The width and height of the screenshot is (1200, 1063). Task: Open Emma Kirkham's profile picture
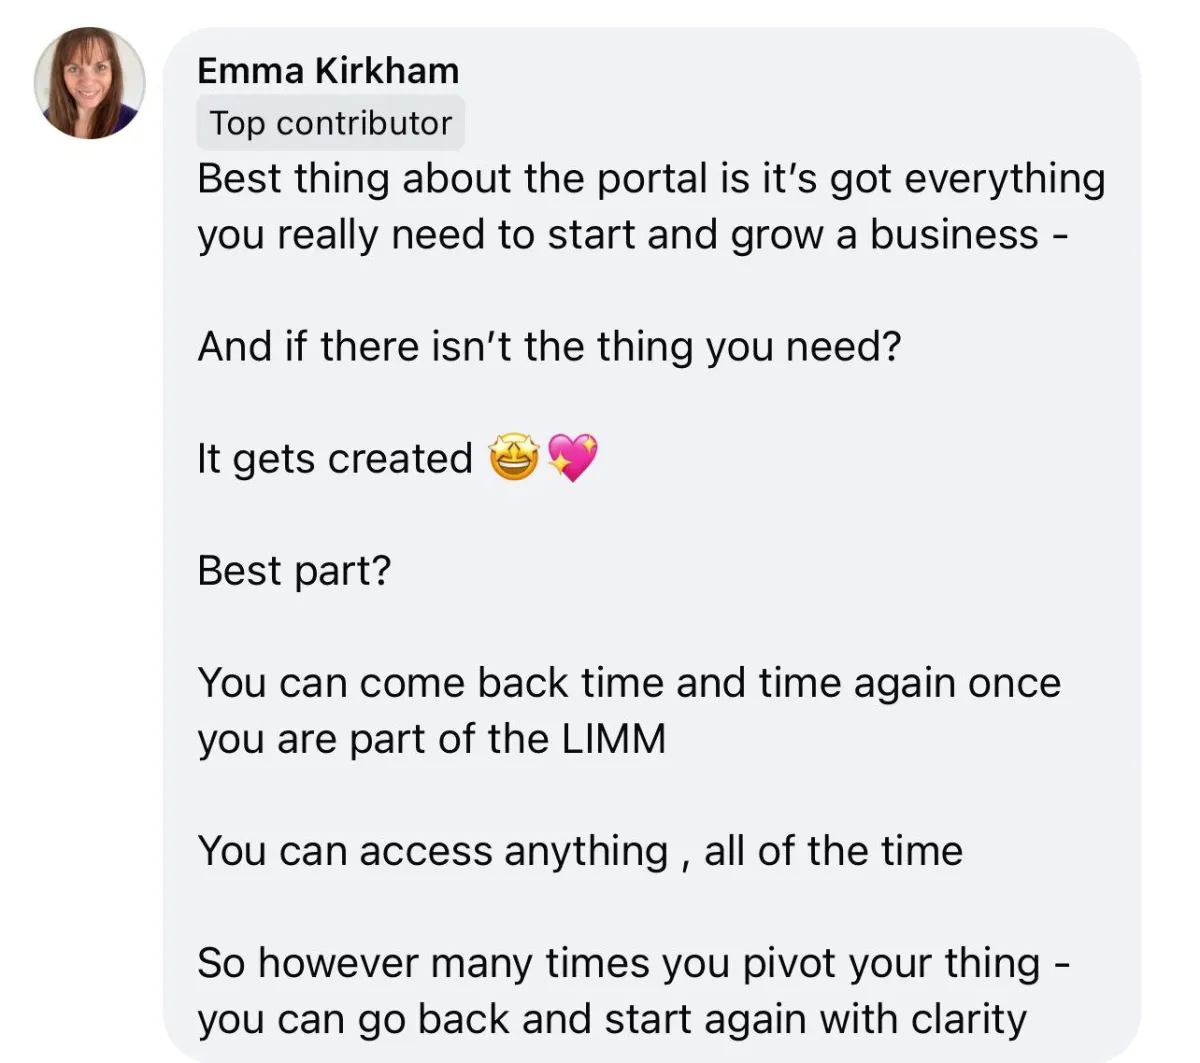[x=90, y=83]
